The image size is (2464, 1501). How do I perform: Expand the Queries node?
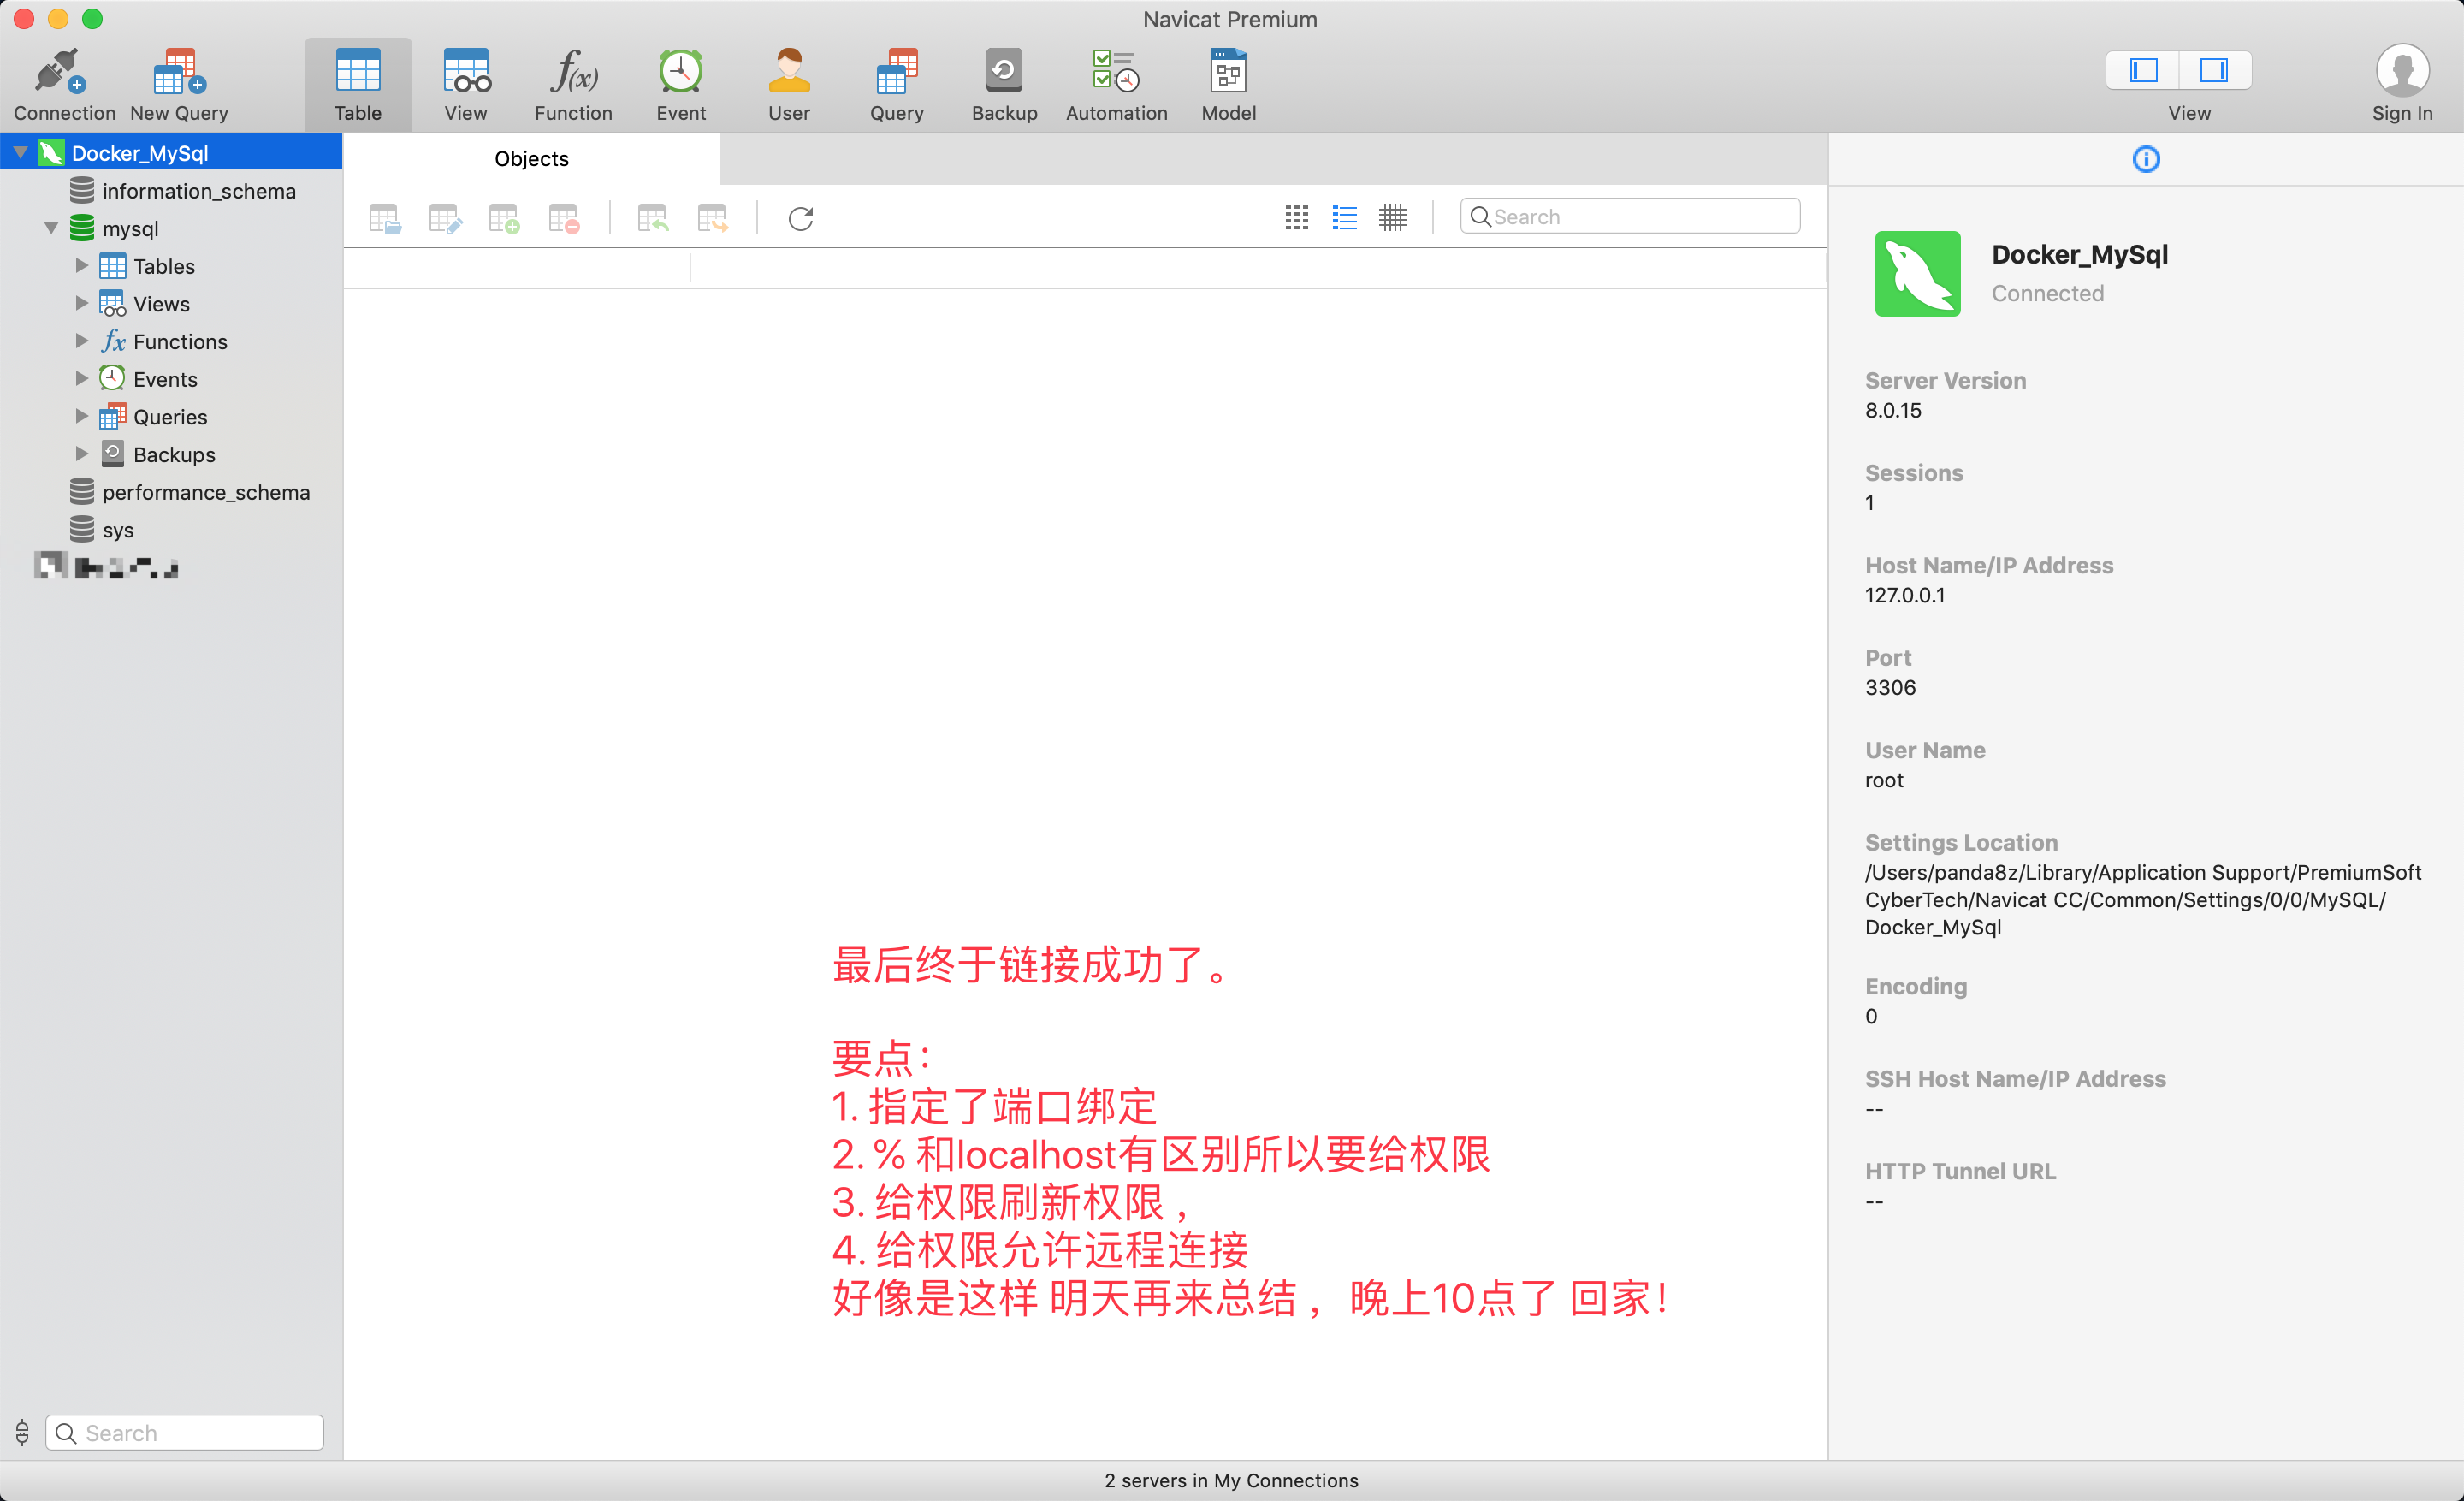tap(82, 416)
